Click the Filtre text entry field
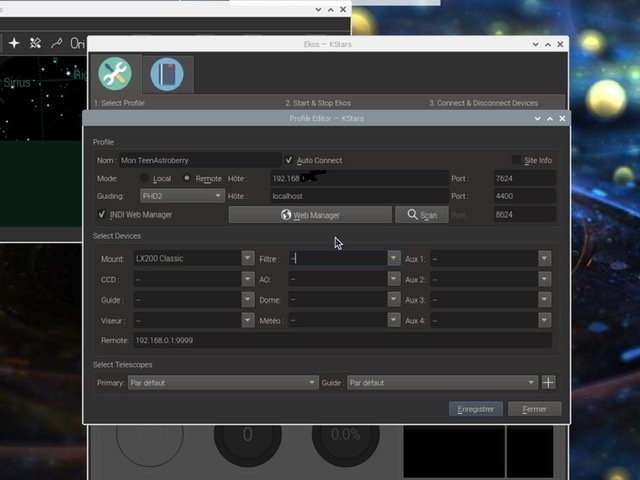640x480 pixels. 338,258
